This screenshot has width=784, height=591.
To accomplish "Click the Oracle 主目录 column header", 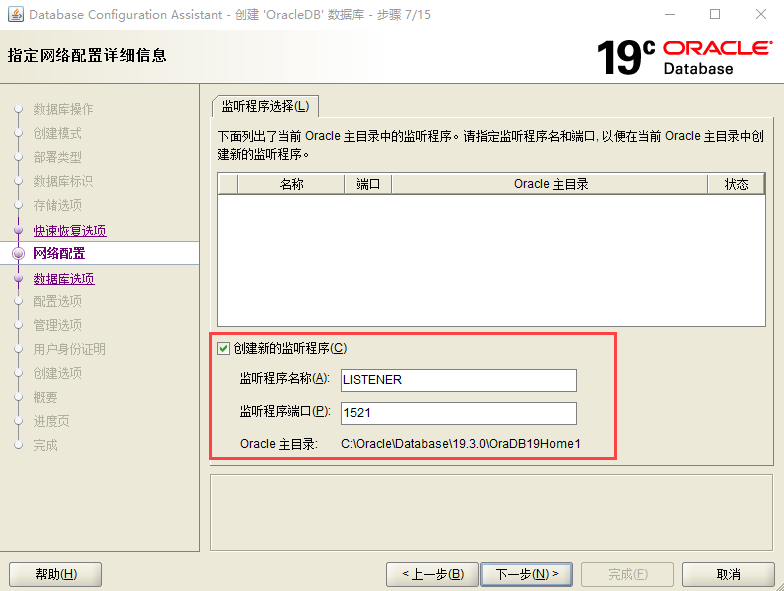I will pos(550,184).
